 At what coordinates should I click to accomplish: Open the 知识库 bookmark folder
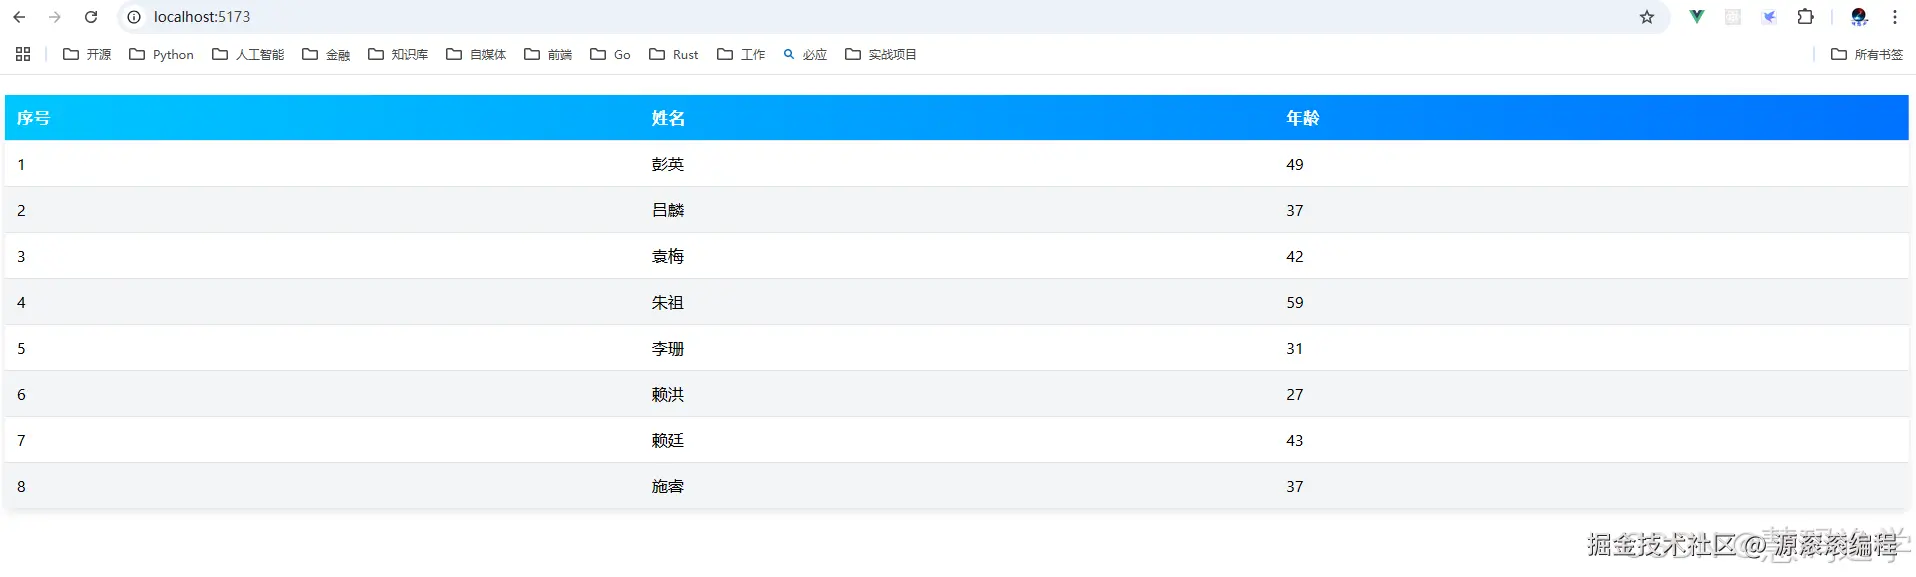pos(398,54)
